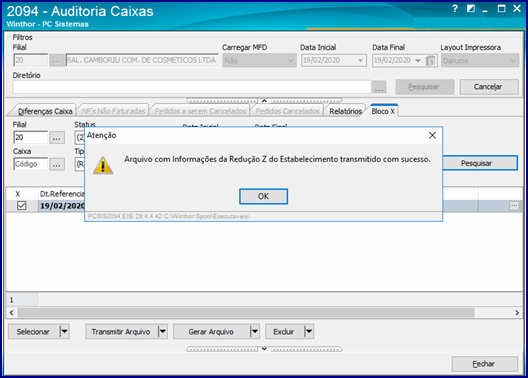
Task: Click the Caixa Código input field
Action: click(x=31, y=165)
